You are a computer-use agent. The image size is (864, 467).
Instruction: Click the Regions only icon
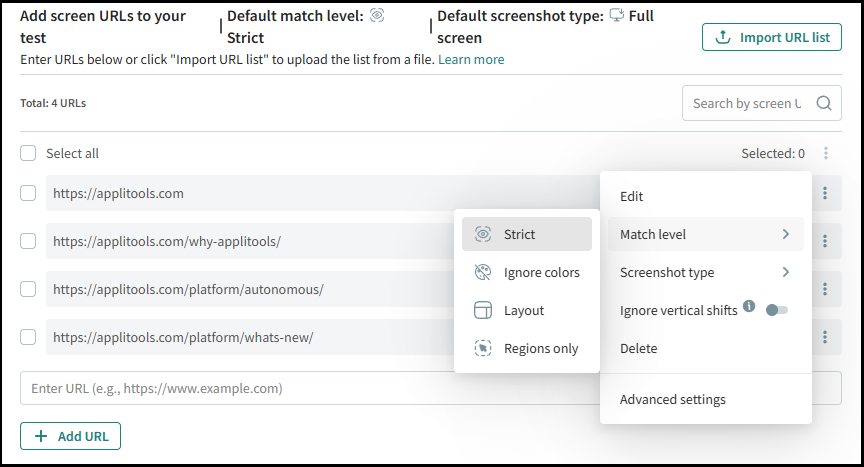pyautogui.click(x=483, y=348)
